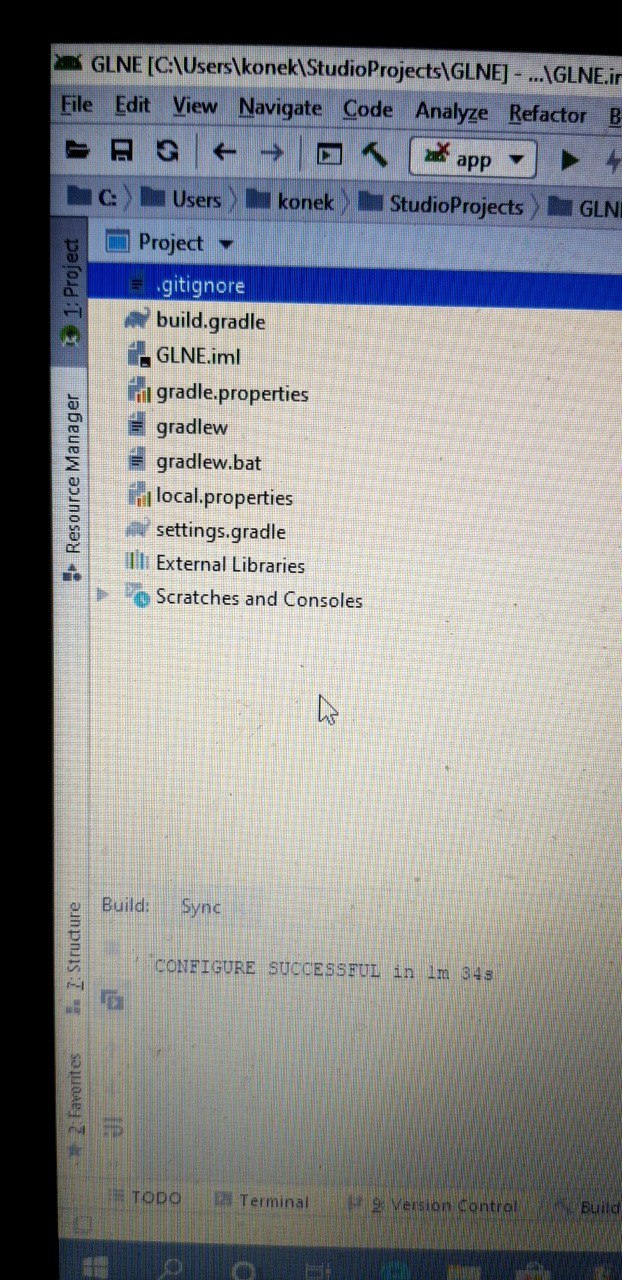Toggle the 1: Project side tab

tap(70, 290)
